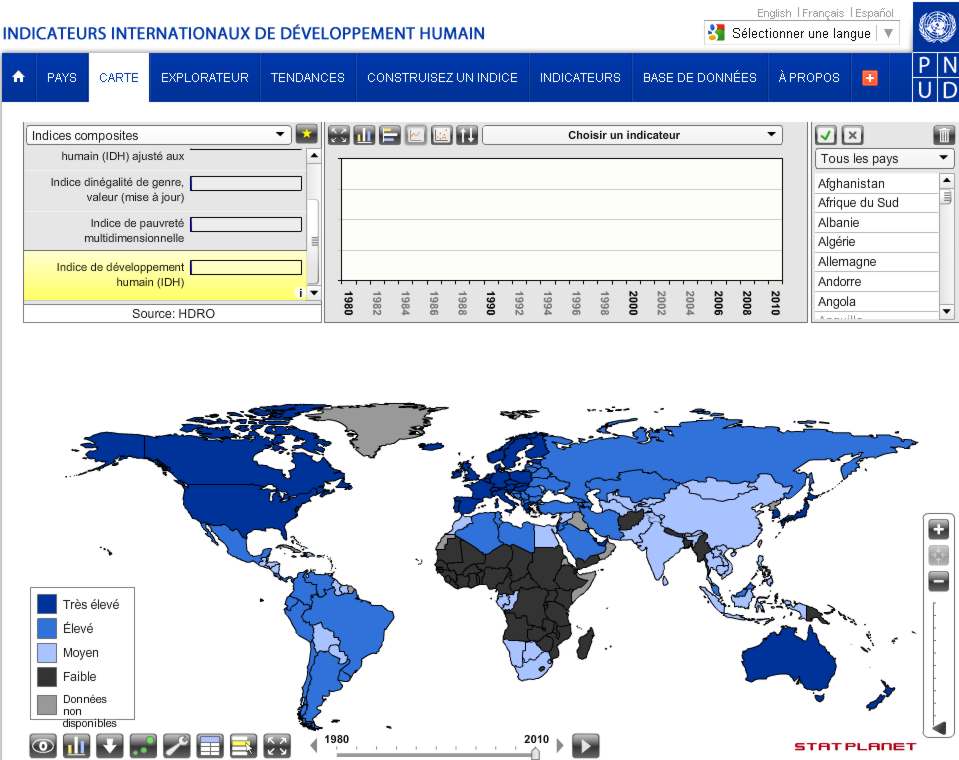This screenshot has width=959, height=760.
Task: Switch to the Tendances tab
Action: 307,77
